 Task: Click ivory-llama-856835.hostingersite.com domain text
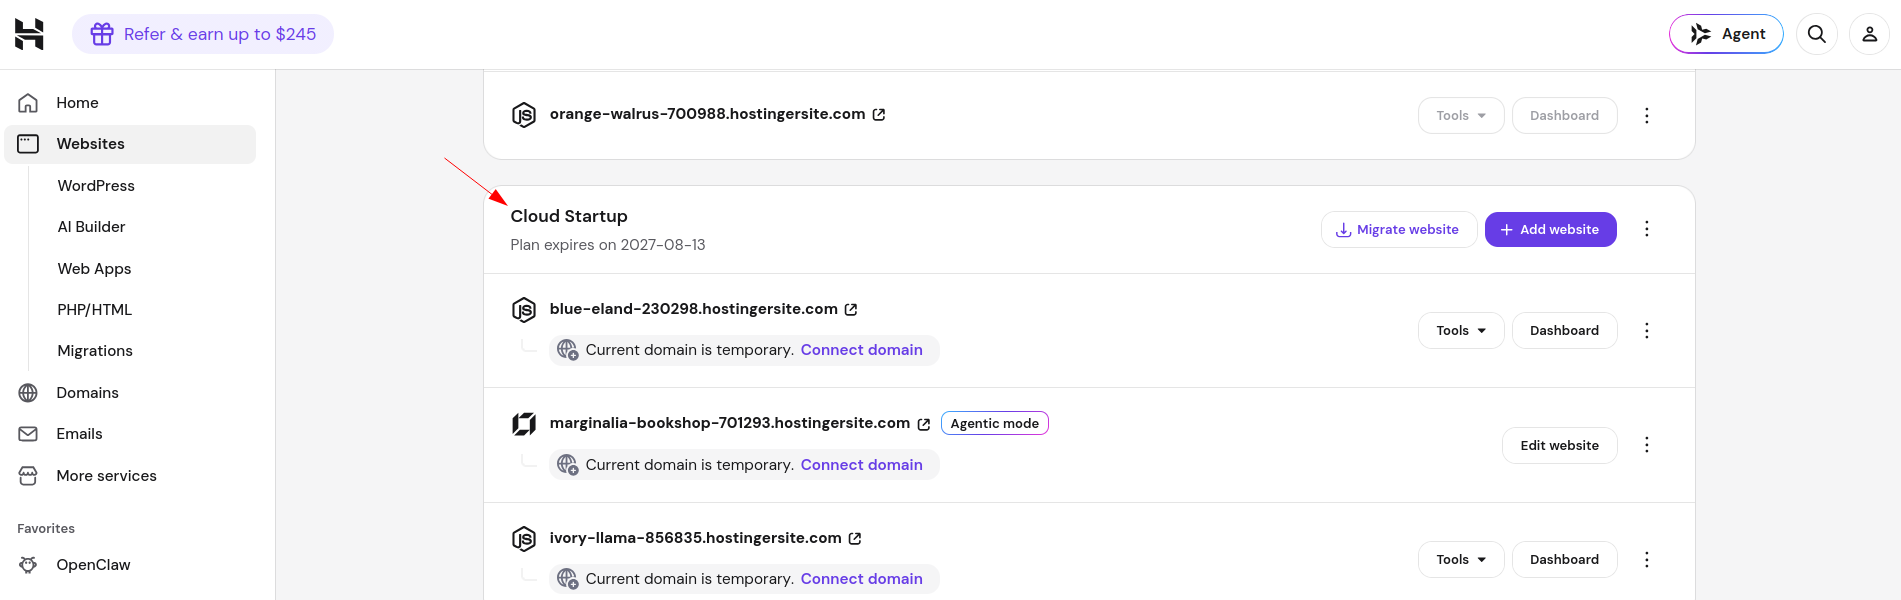point(696,538)
